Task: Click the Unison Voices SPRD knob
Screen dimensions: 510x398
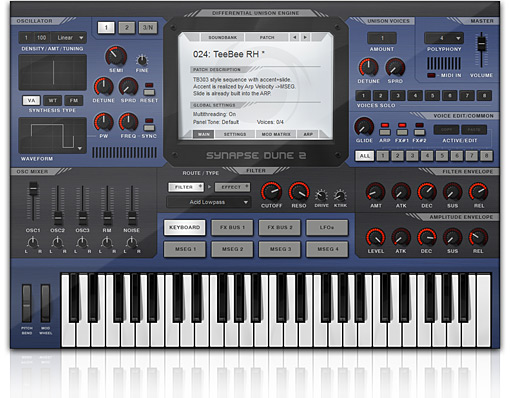Action: 395,68
